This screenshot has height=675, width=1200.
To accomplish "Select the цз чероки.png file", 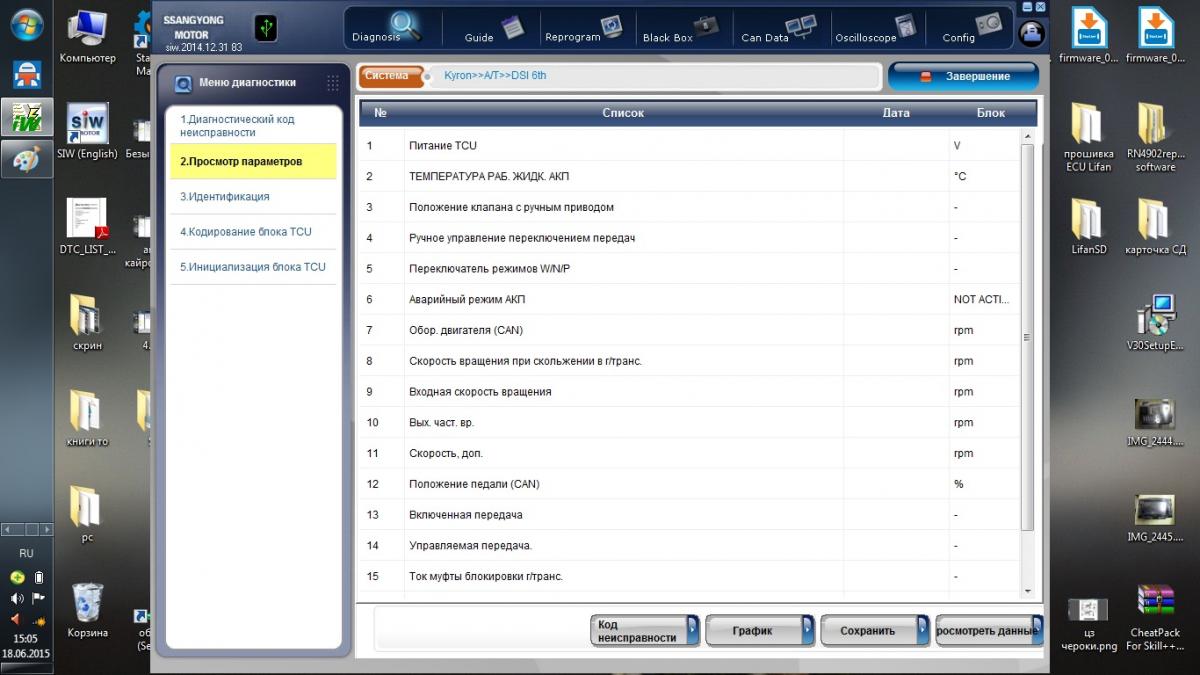I will click(x=1088, y=623).
